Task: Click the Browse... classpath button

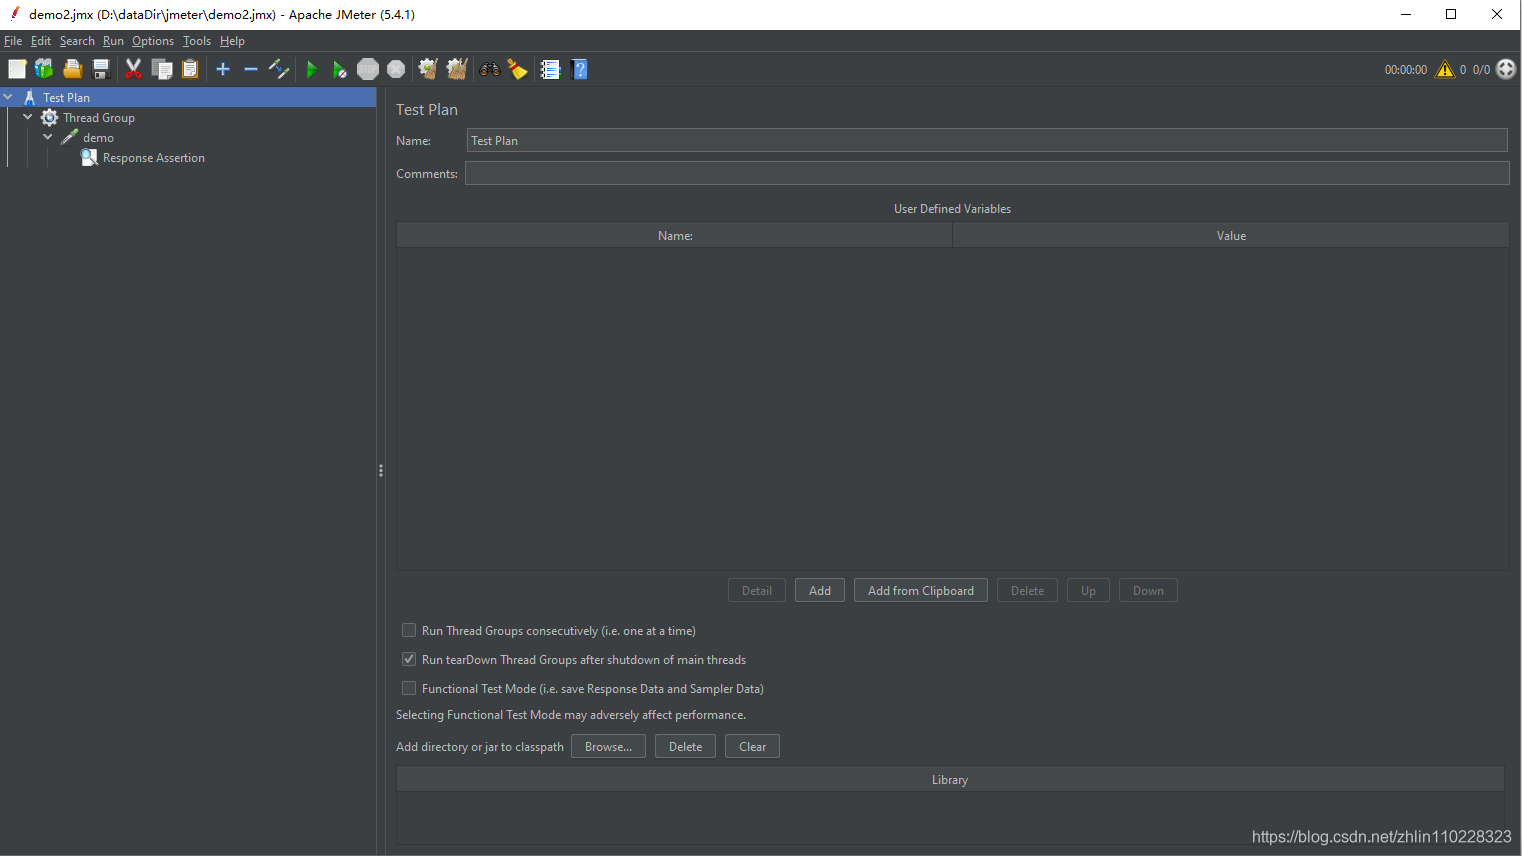Action: 608,746
